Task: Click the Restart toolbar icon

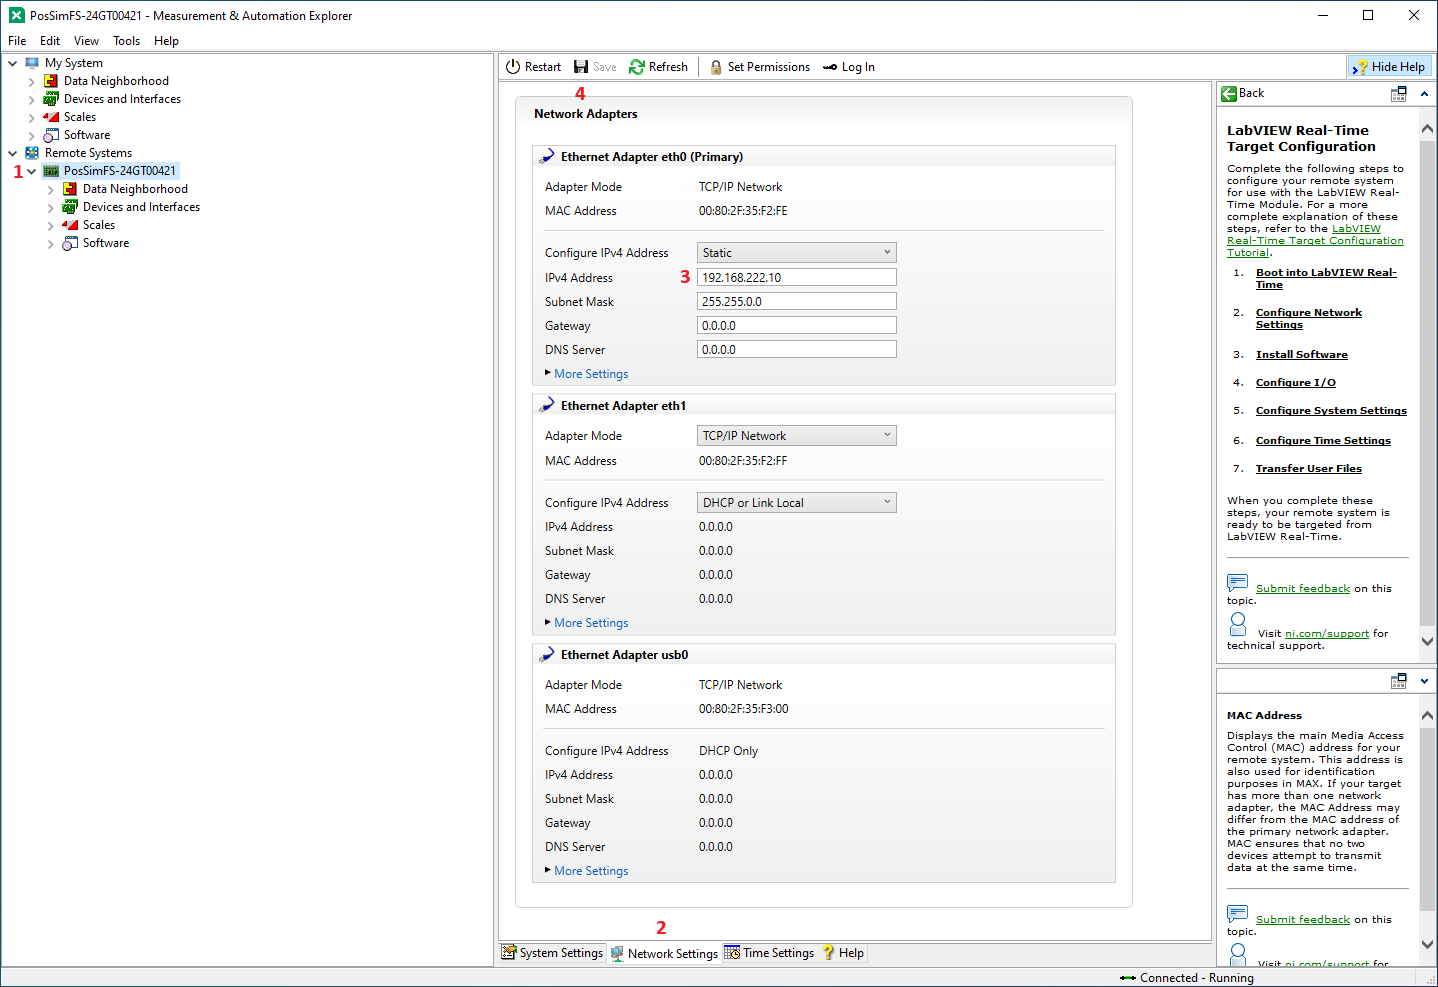Action: tap(513, 67)
